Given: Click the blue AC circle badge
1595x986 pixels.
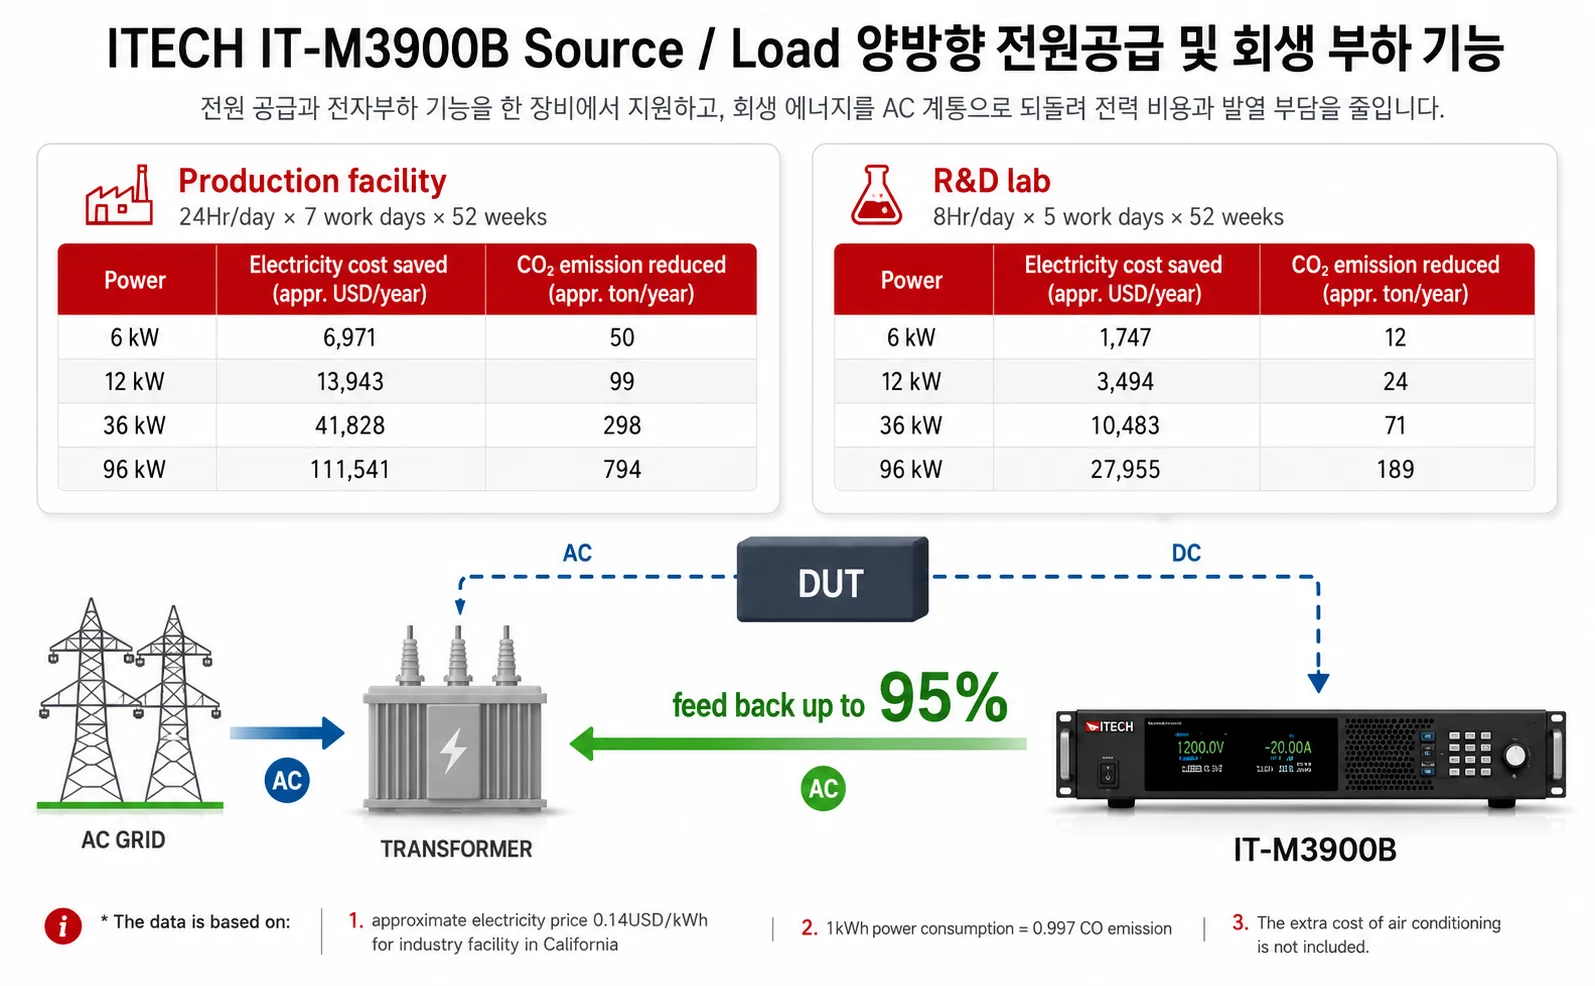Looking at the screenshot, I should [x=287, y=780].
